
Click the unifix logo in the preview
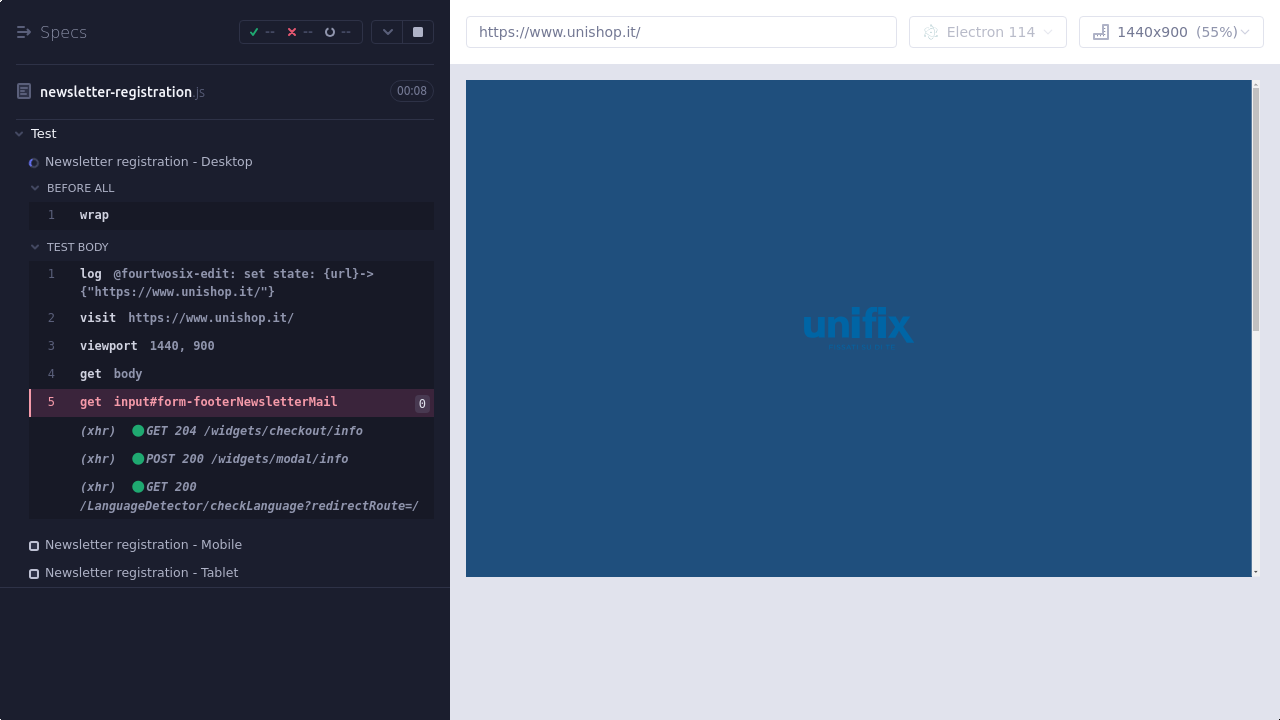tap(858, 327)
